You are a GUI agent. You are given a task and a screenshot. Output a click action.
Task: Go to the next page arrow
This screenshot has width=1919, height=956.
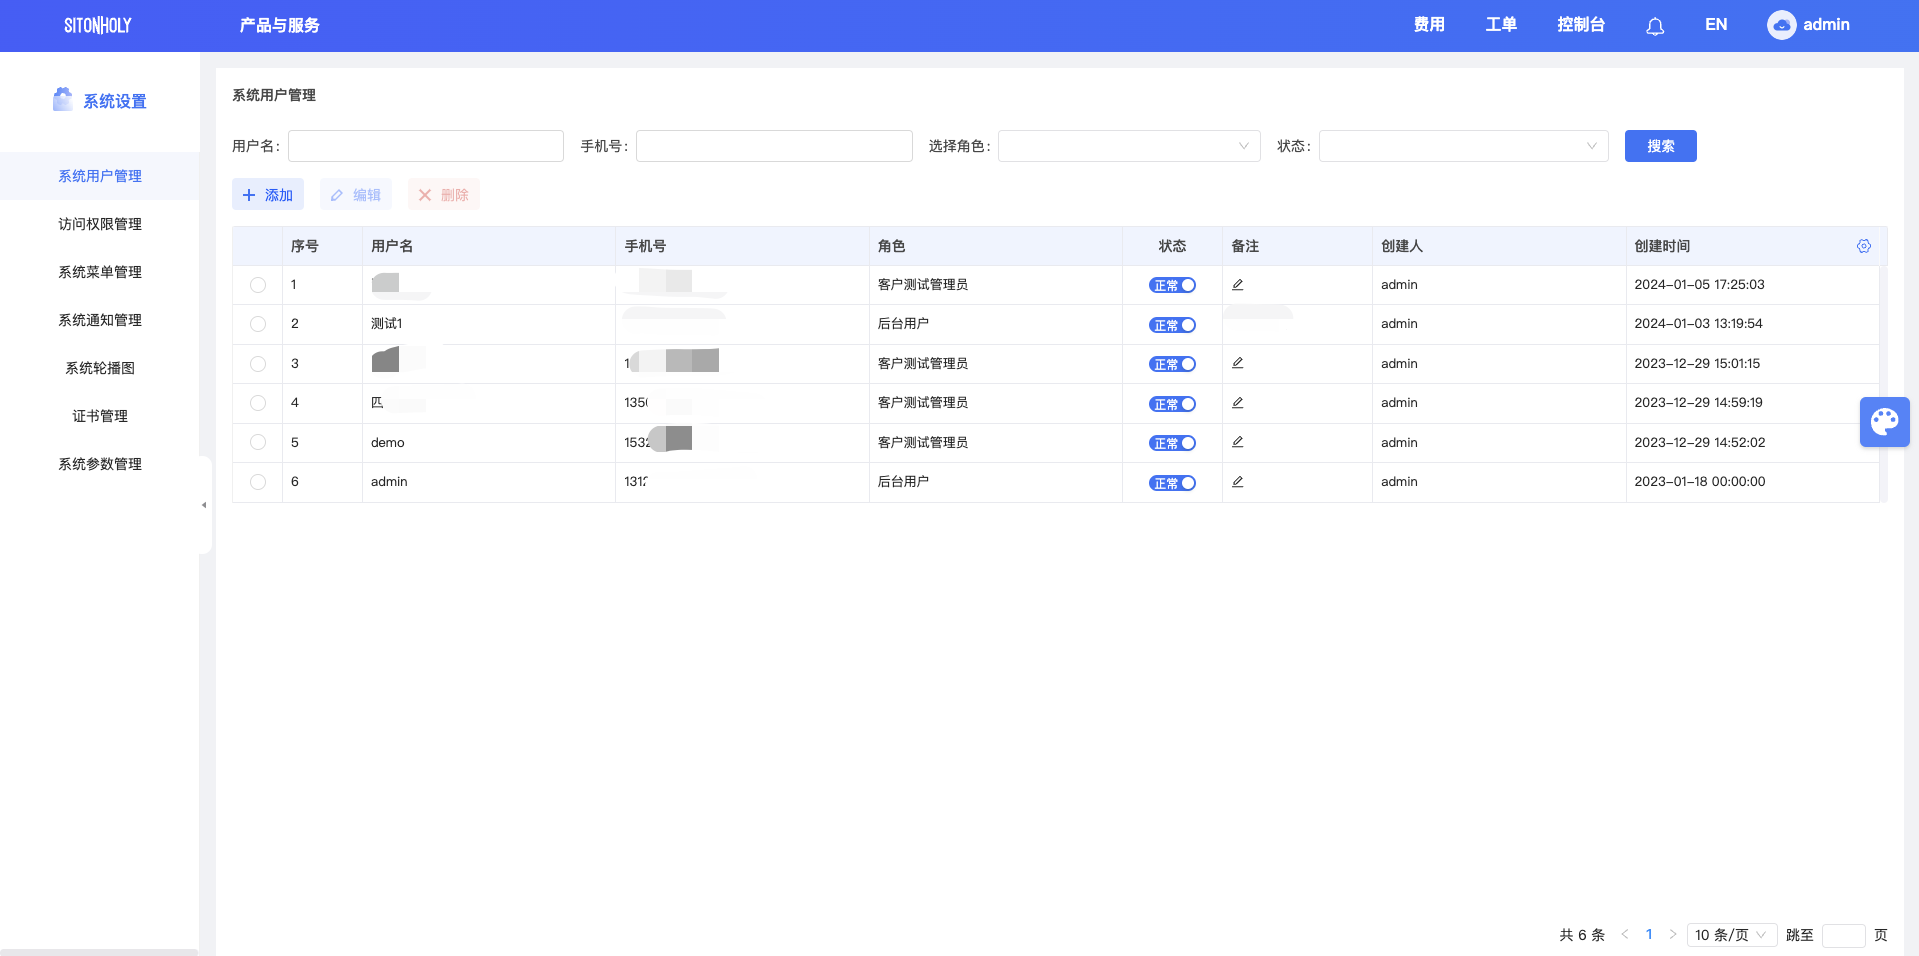(1673, 934)
